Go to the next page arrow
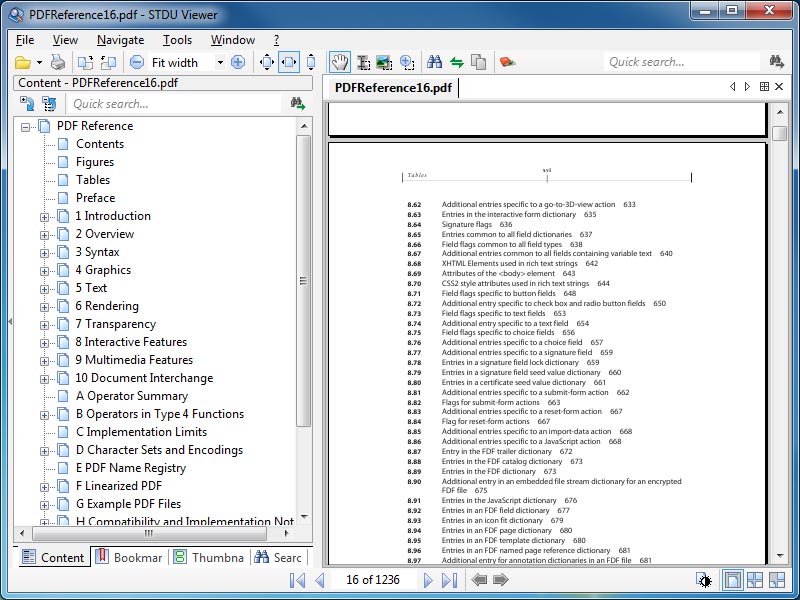The image size is (800, 600). point(428,578)
